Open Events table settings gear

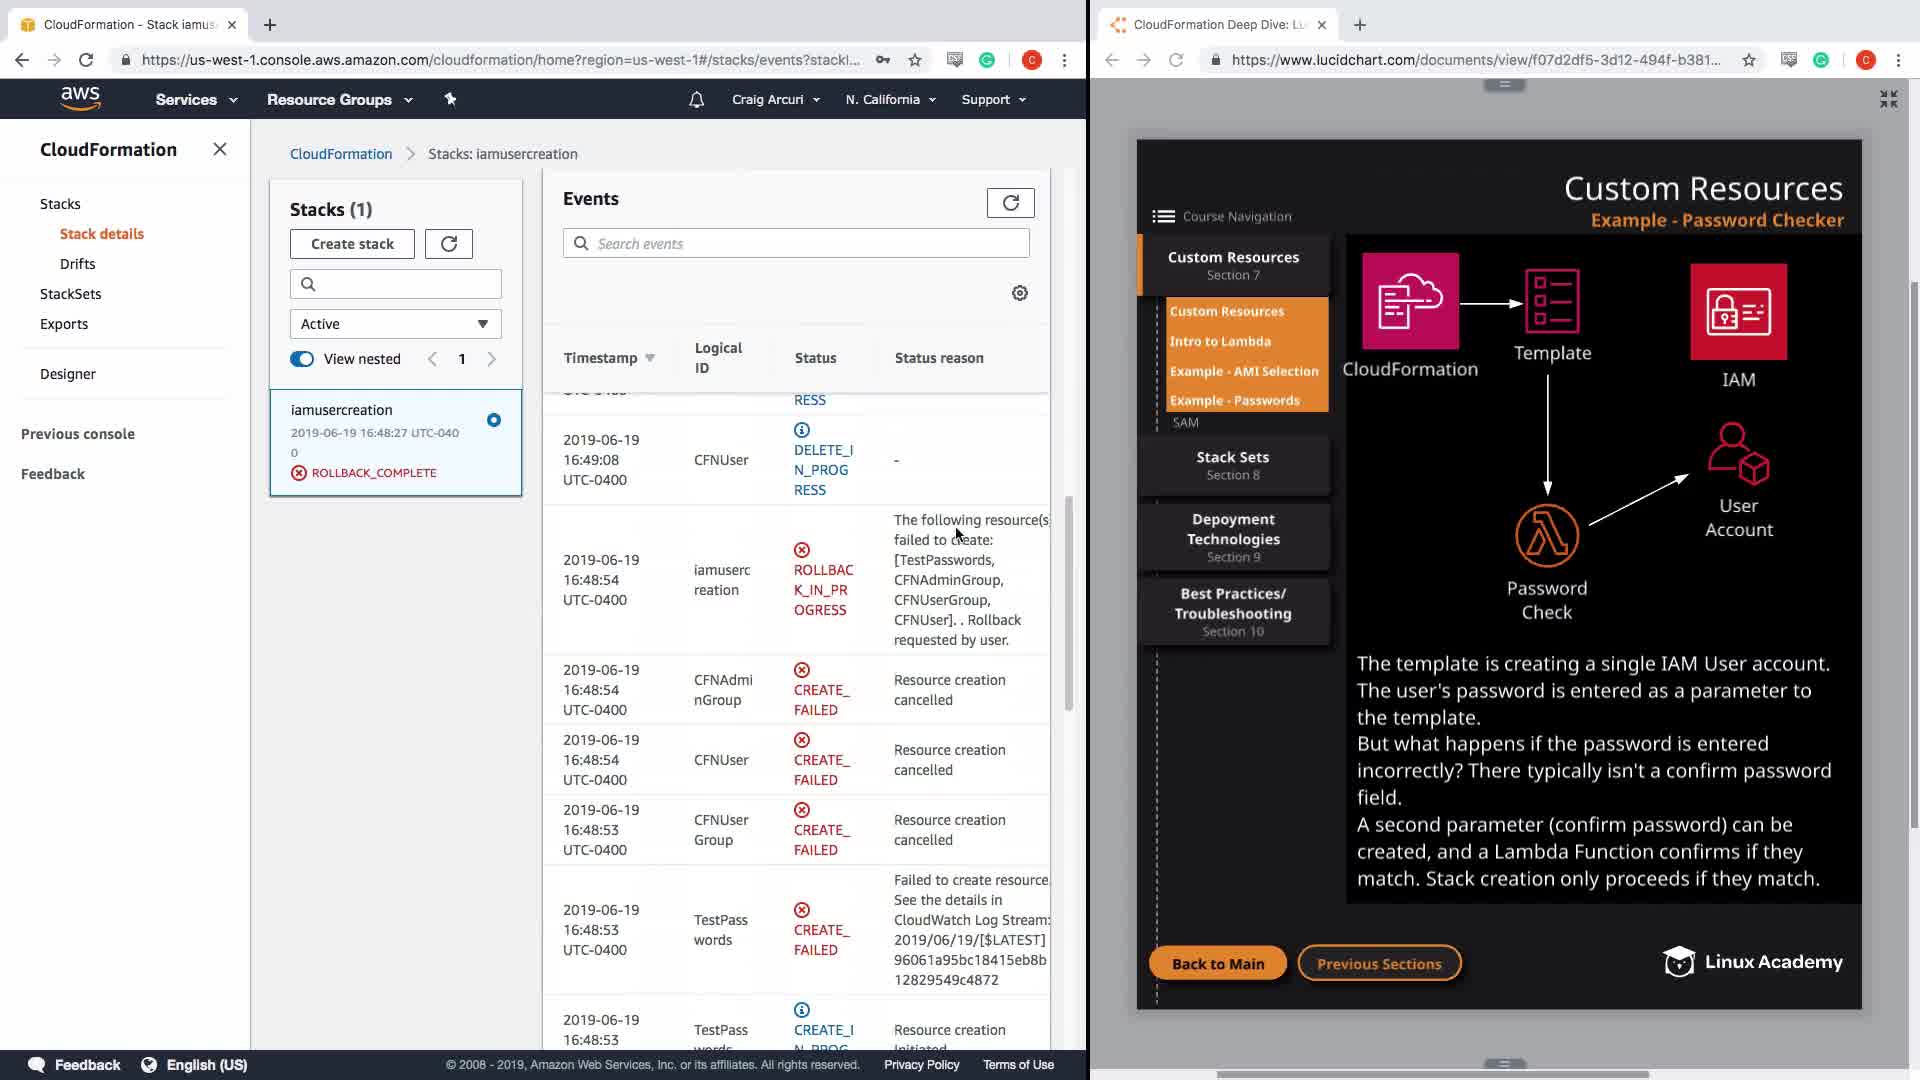point(1019,293)
